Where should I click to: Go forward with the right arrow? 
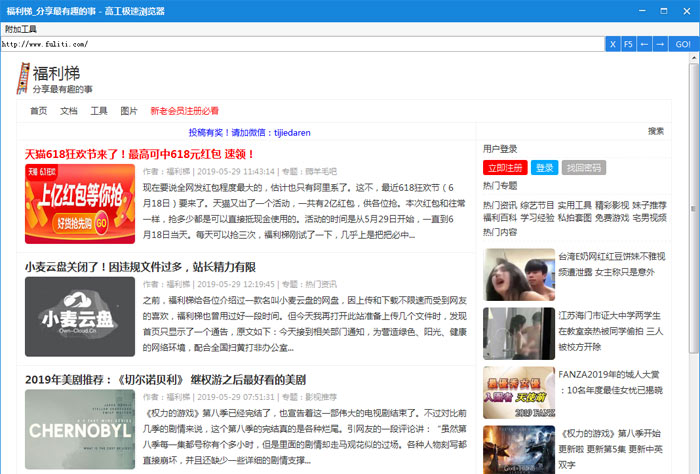click(x=659, y=45)
